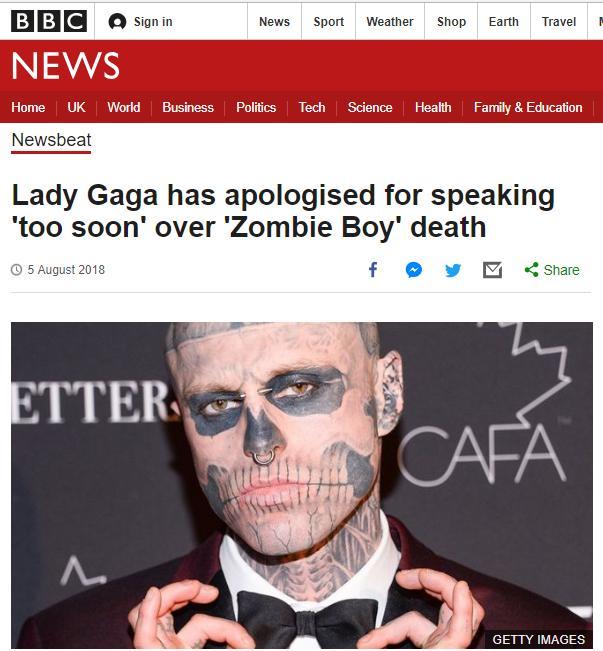Click the Zombie Boy article photo
The width and height of the screenshot is (603, 651).
302,485
